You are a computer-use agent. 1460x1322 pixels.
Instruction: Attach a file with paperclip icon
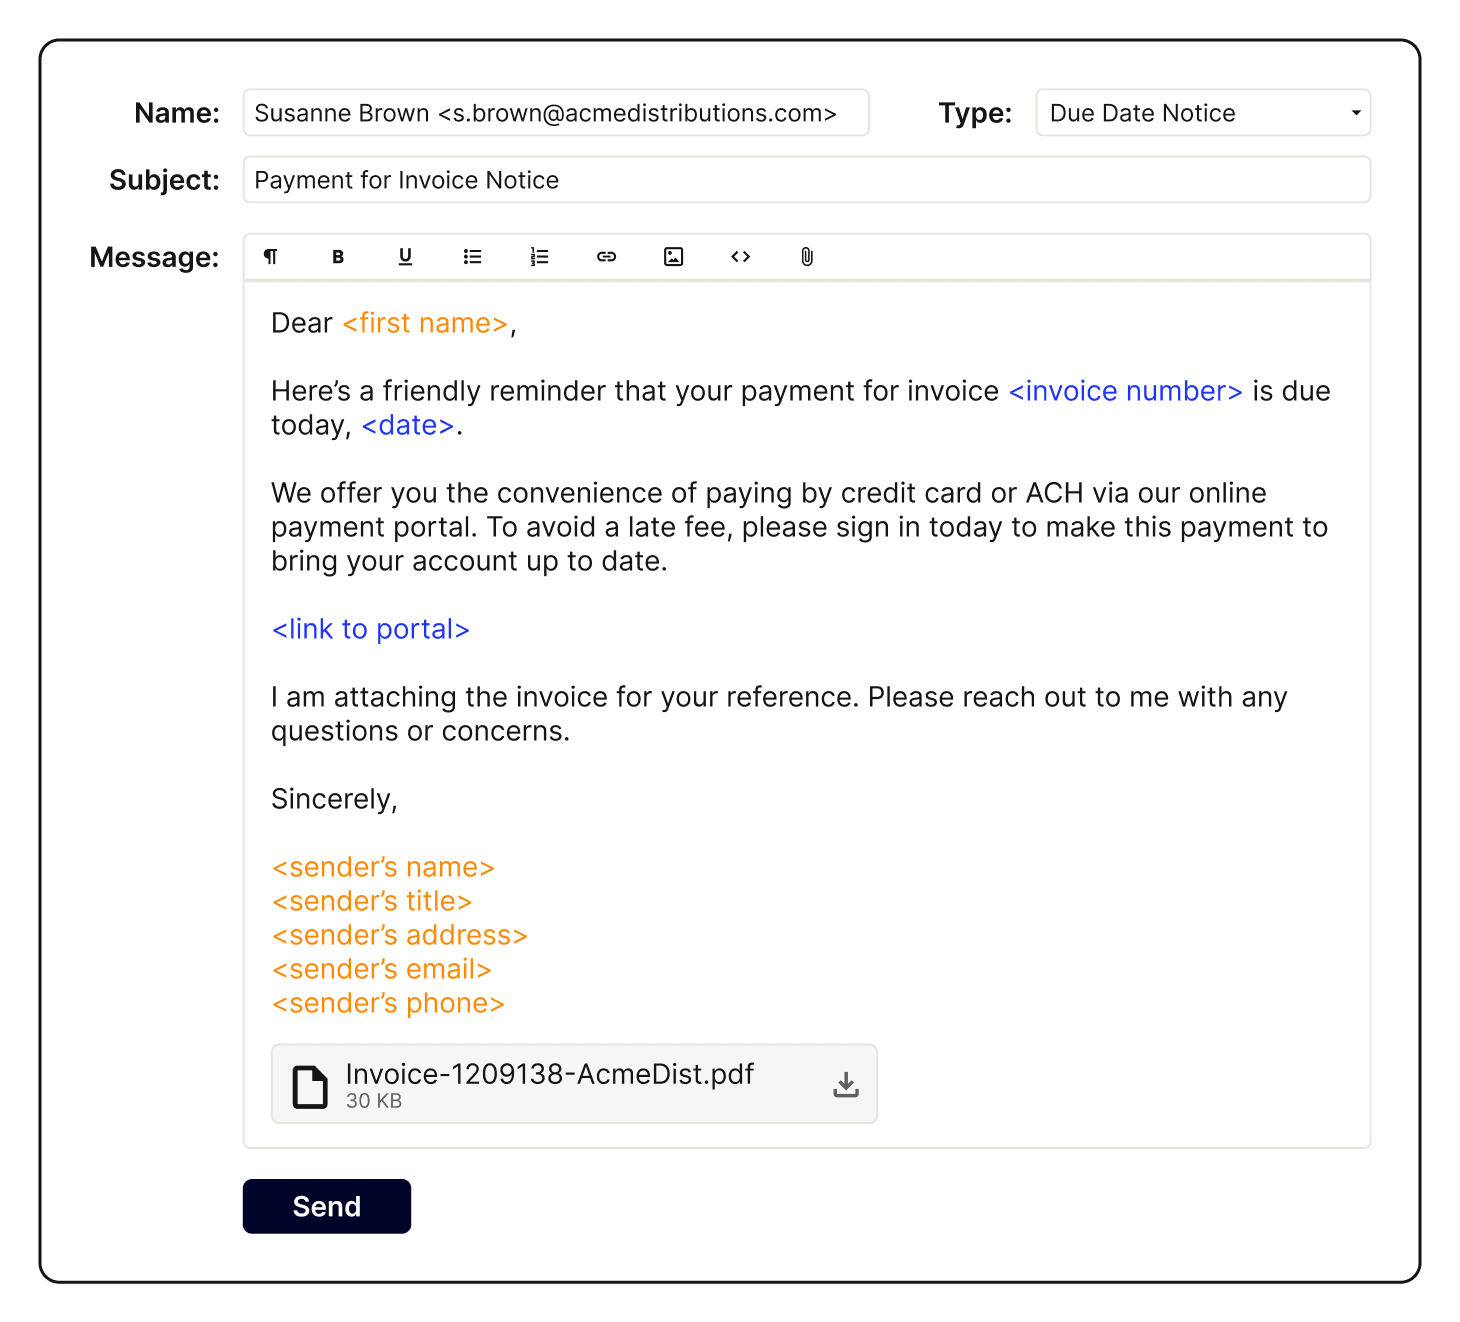tap(807, 257)
